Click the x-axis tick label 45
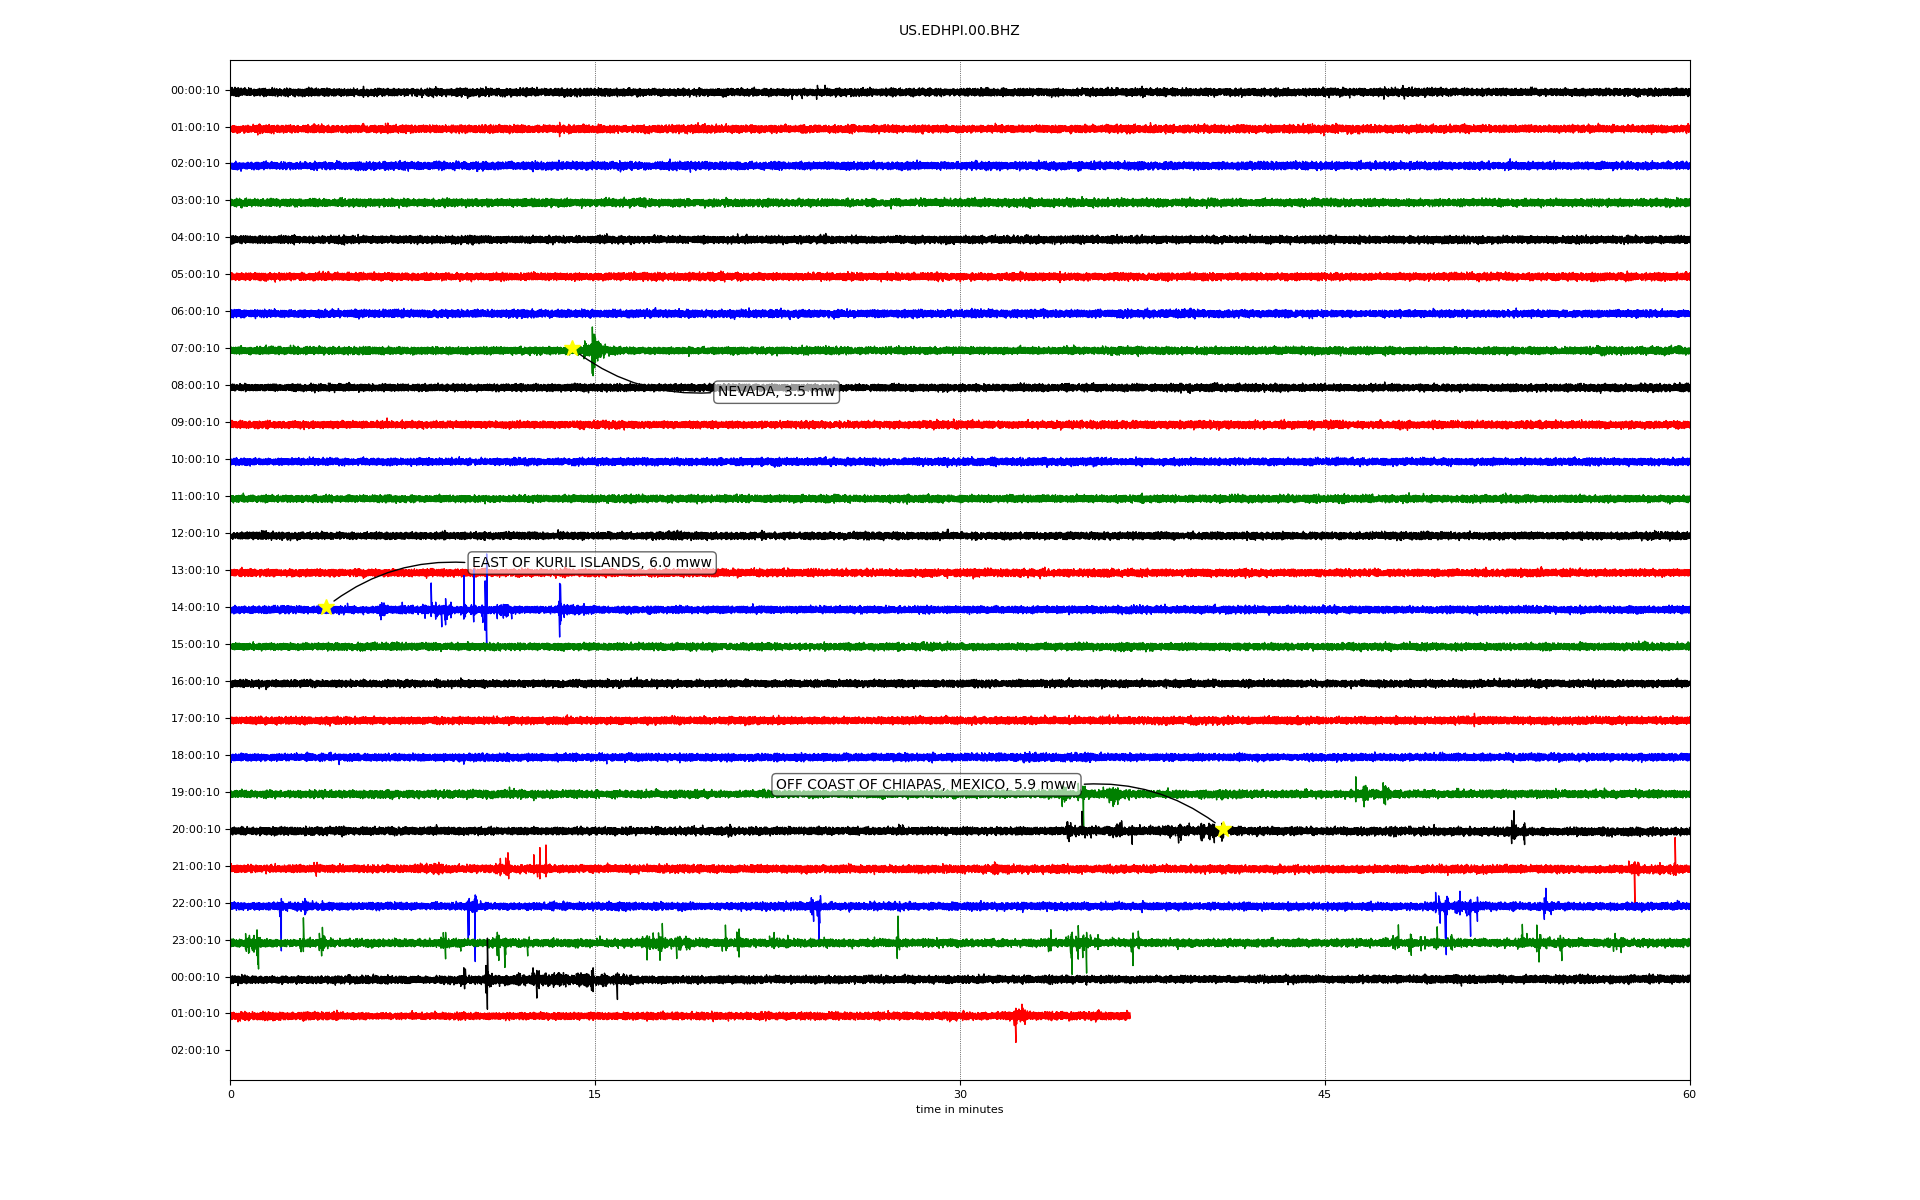 tap(1325, 1095)
